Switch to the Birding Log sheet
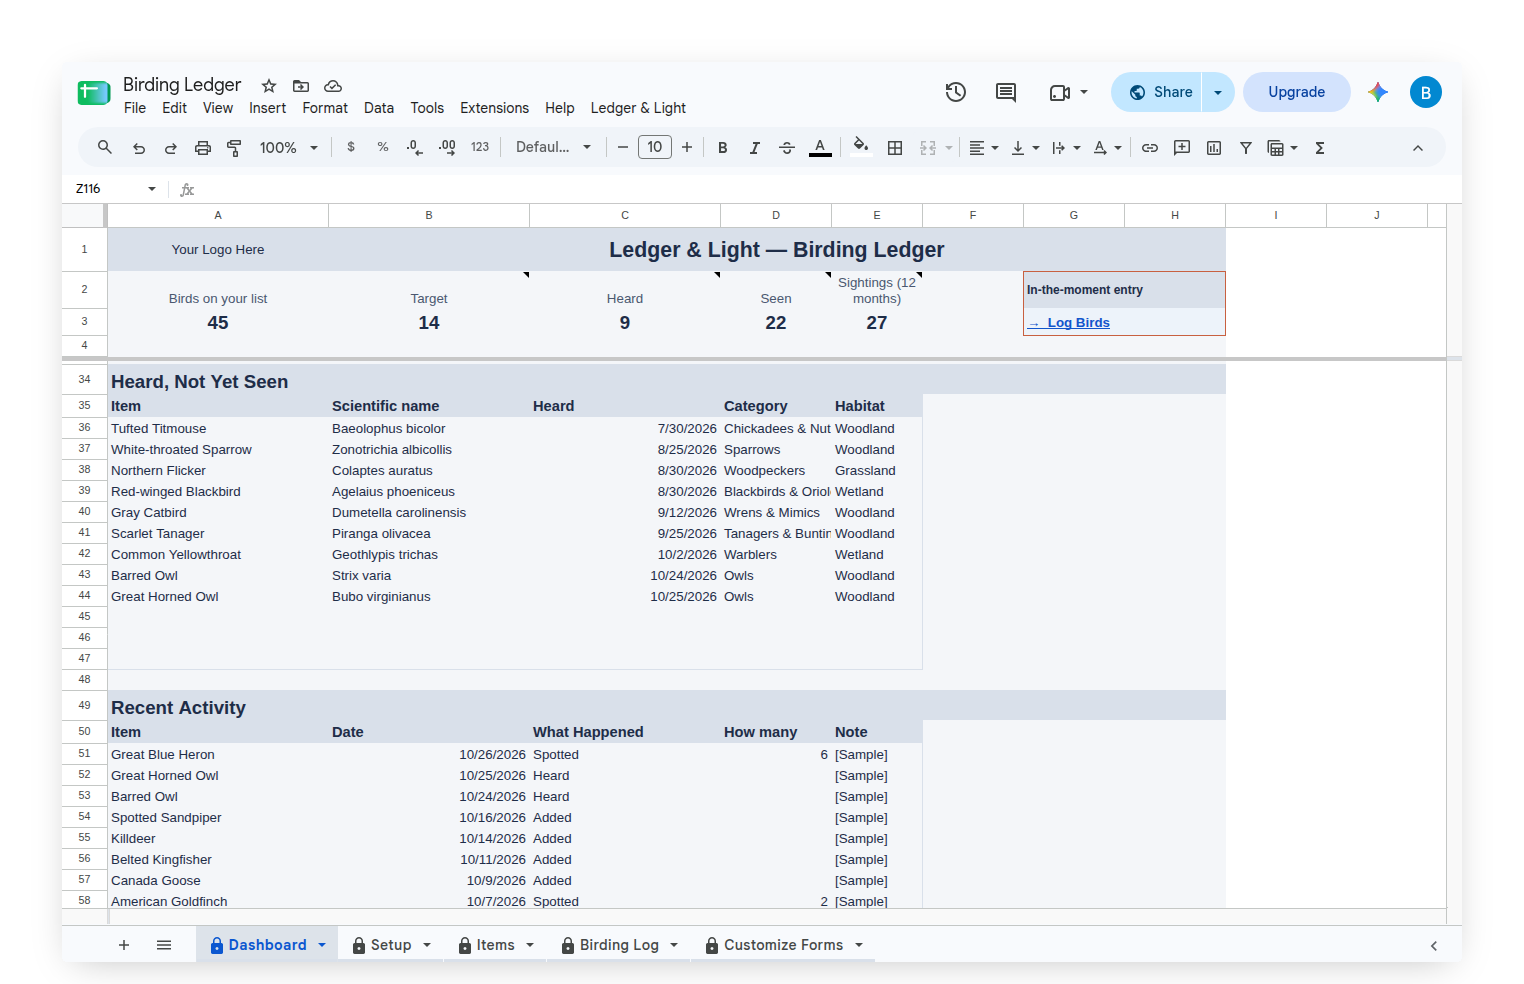The width and height of the screenshot is (1524, 984). click(x=619, y=945)
